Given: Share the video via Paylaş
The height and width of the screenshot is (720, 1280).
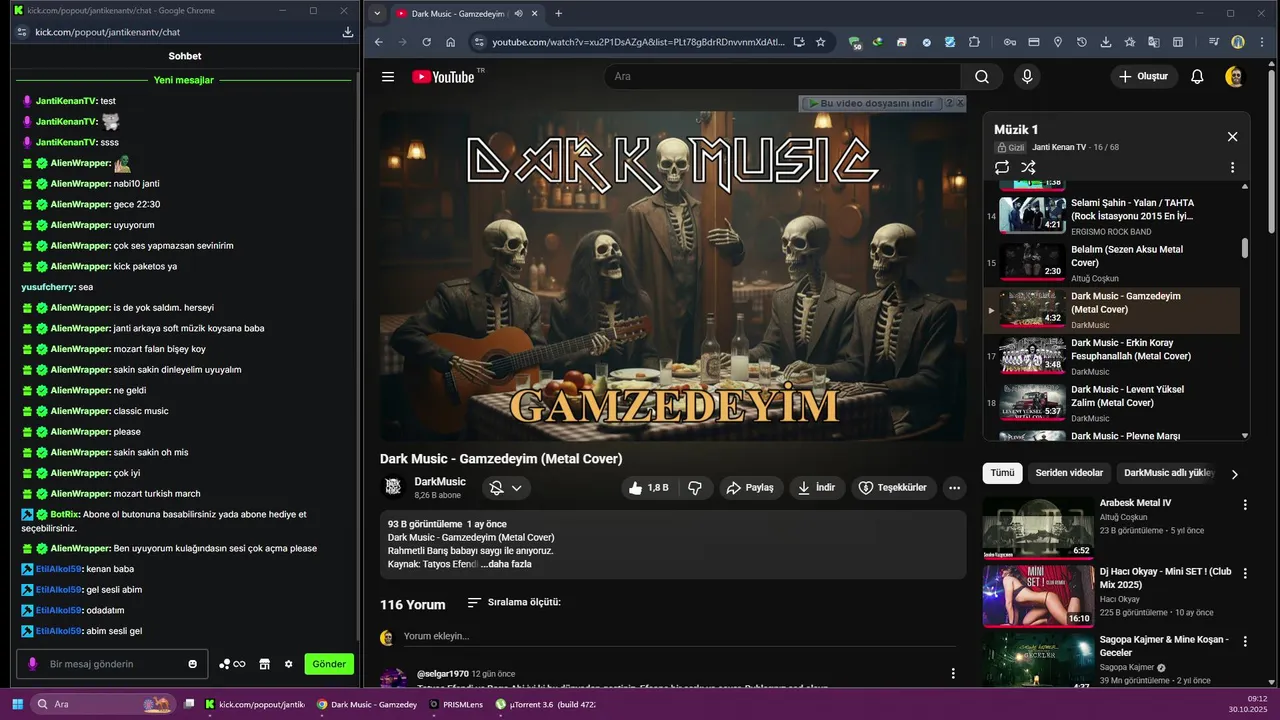Looking at the screenshot, I should 750,488.
